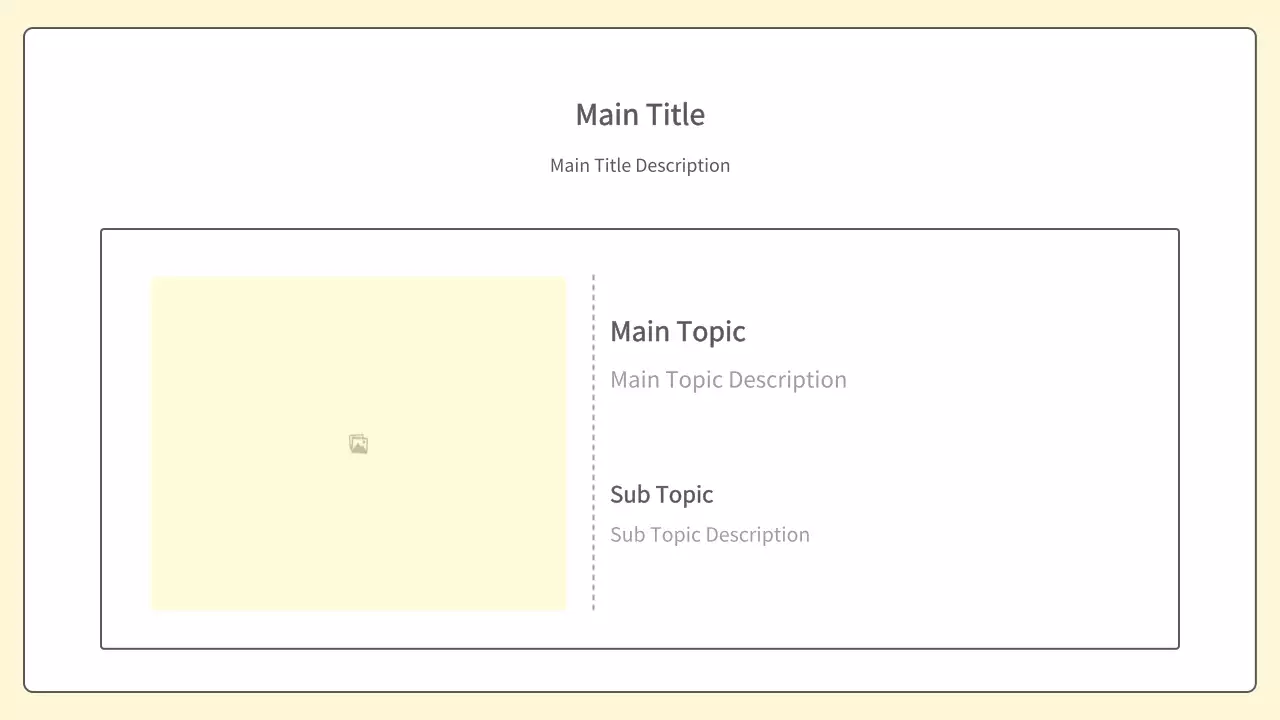Click the outer slide frame's bottom border

tap(640, 691)
